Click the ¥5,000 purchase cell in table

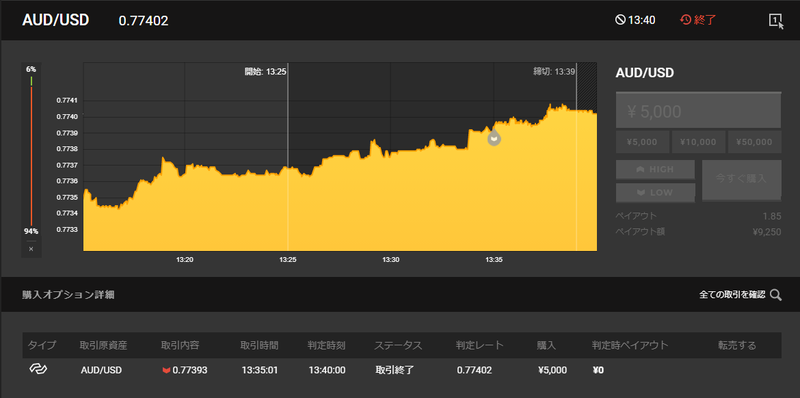[x=552, y=370]
